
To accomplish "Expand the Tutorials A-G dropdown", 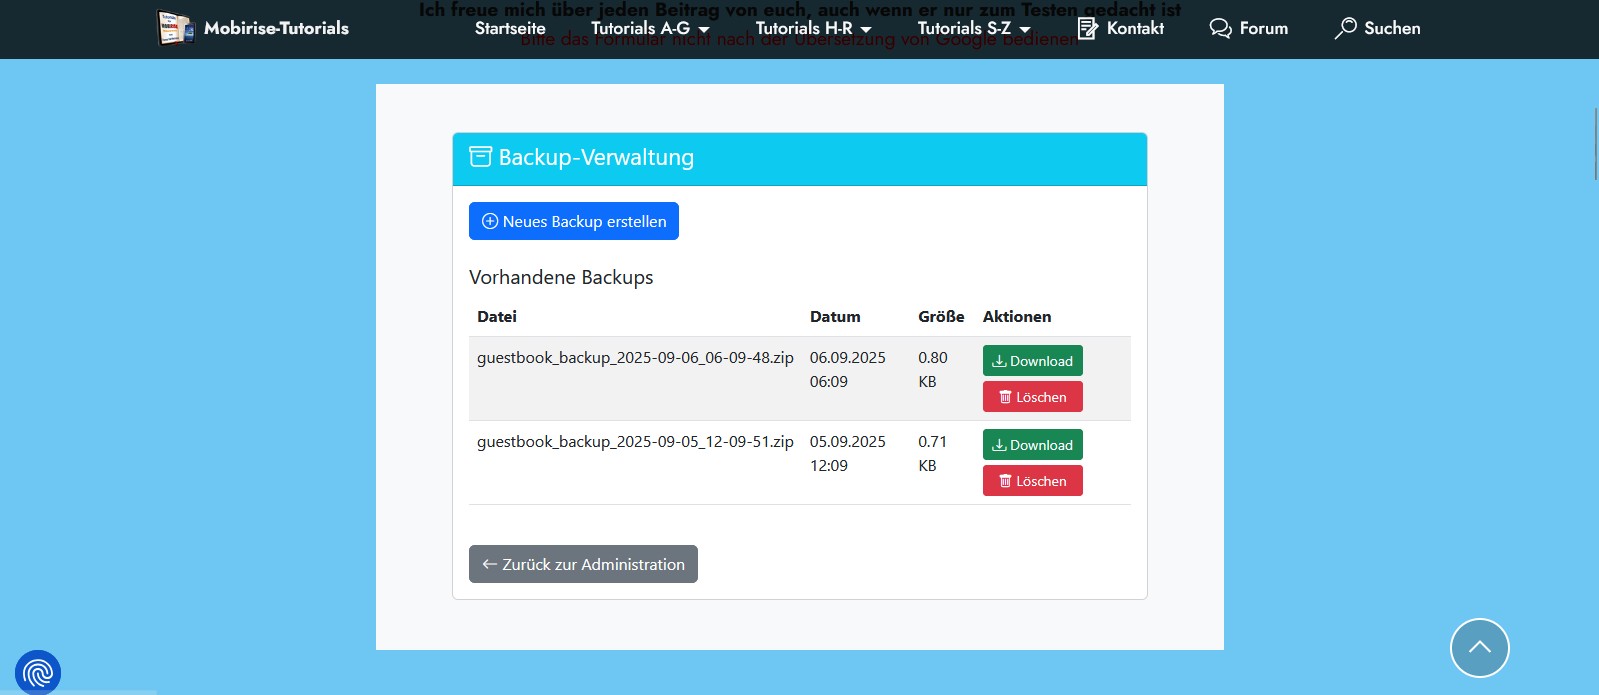I will (650, 28).
